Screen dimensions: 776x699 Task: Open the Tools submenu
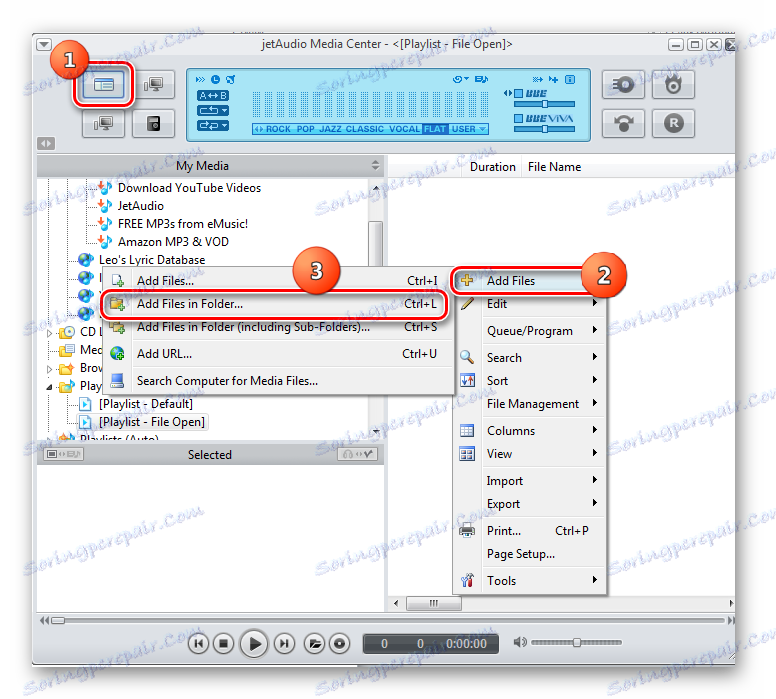(530, 581)
